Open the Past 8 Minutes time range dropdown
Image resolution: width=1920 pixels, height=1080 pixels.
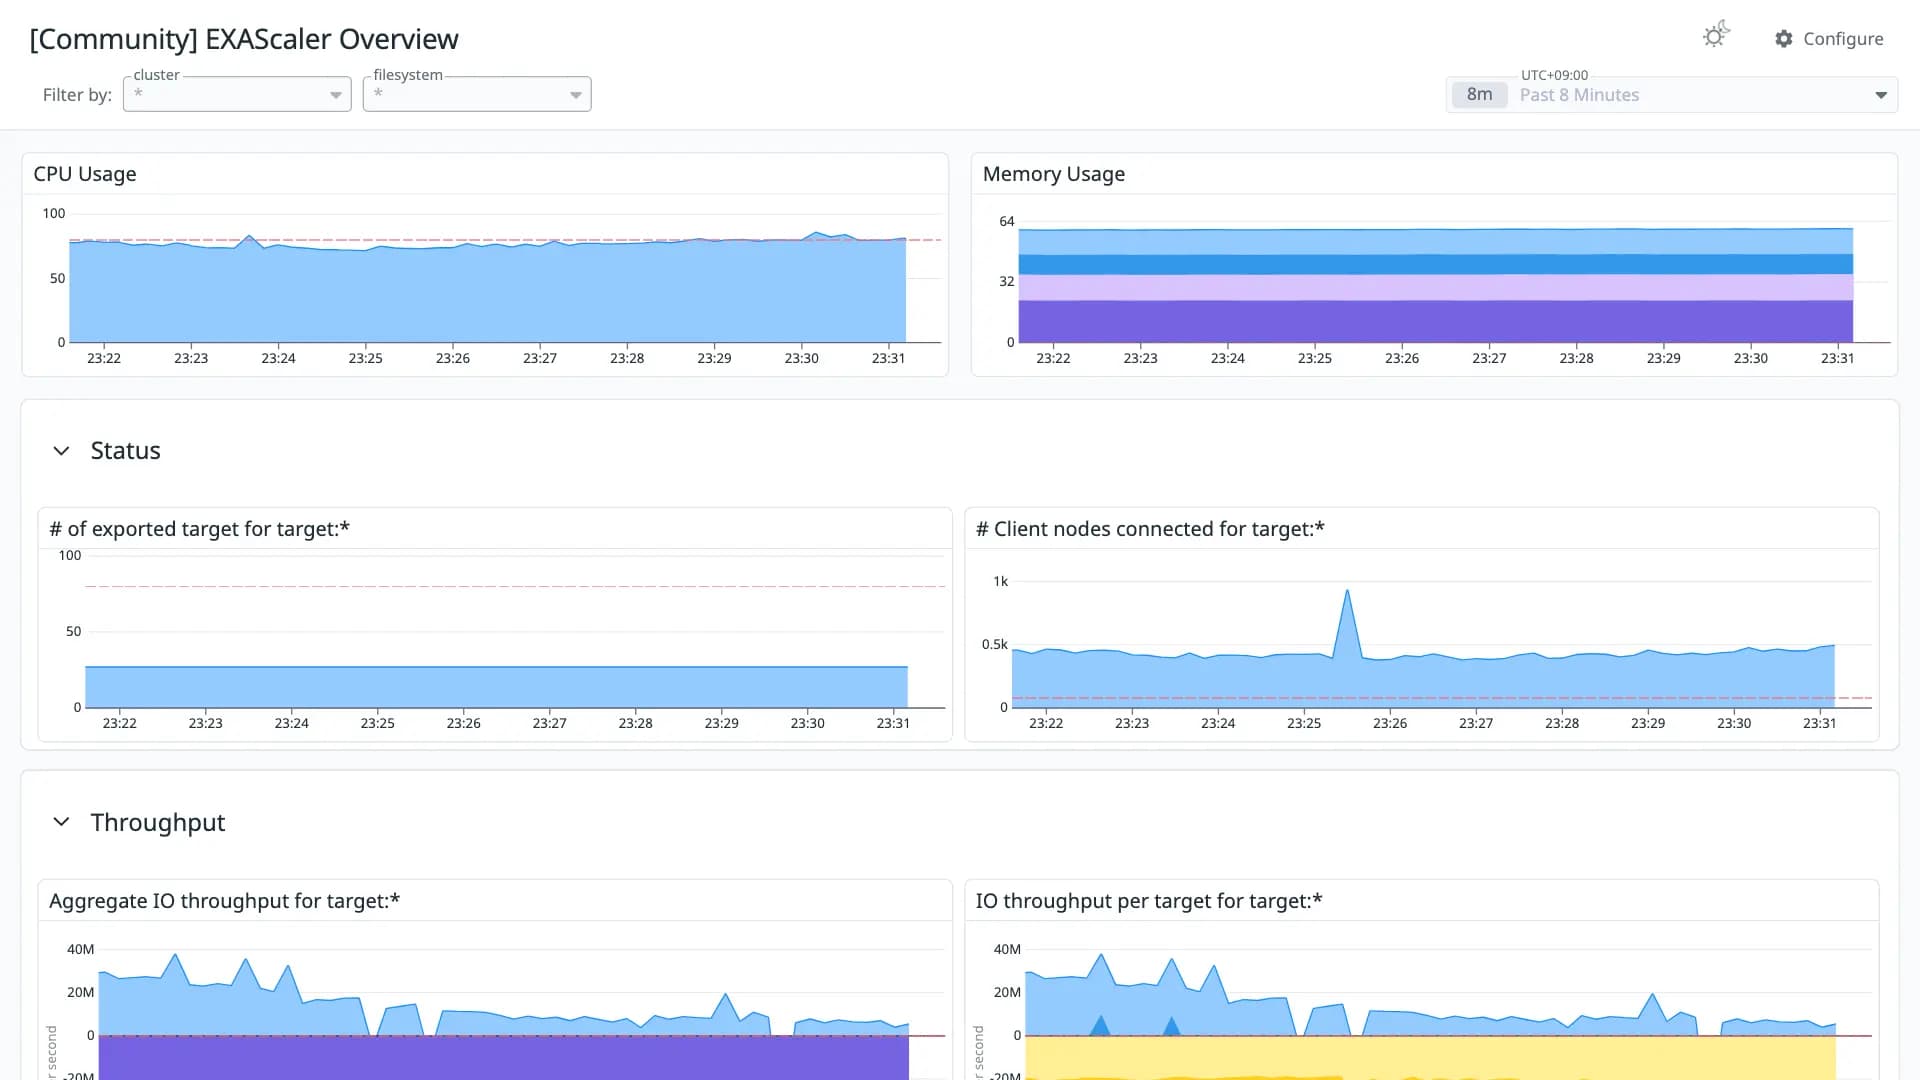(x=1672, y=95)
